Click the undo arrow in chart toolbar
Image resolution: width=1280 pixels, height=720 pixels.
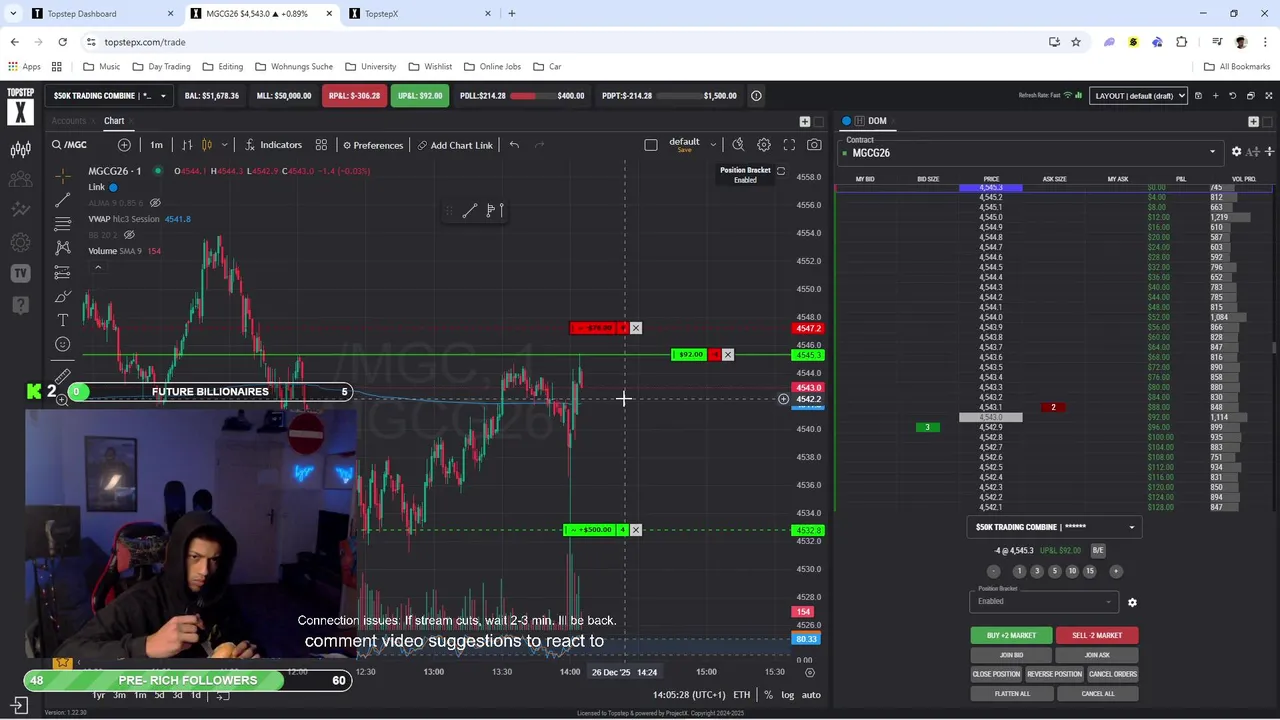514,145
